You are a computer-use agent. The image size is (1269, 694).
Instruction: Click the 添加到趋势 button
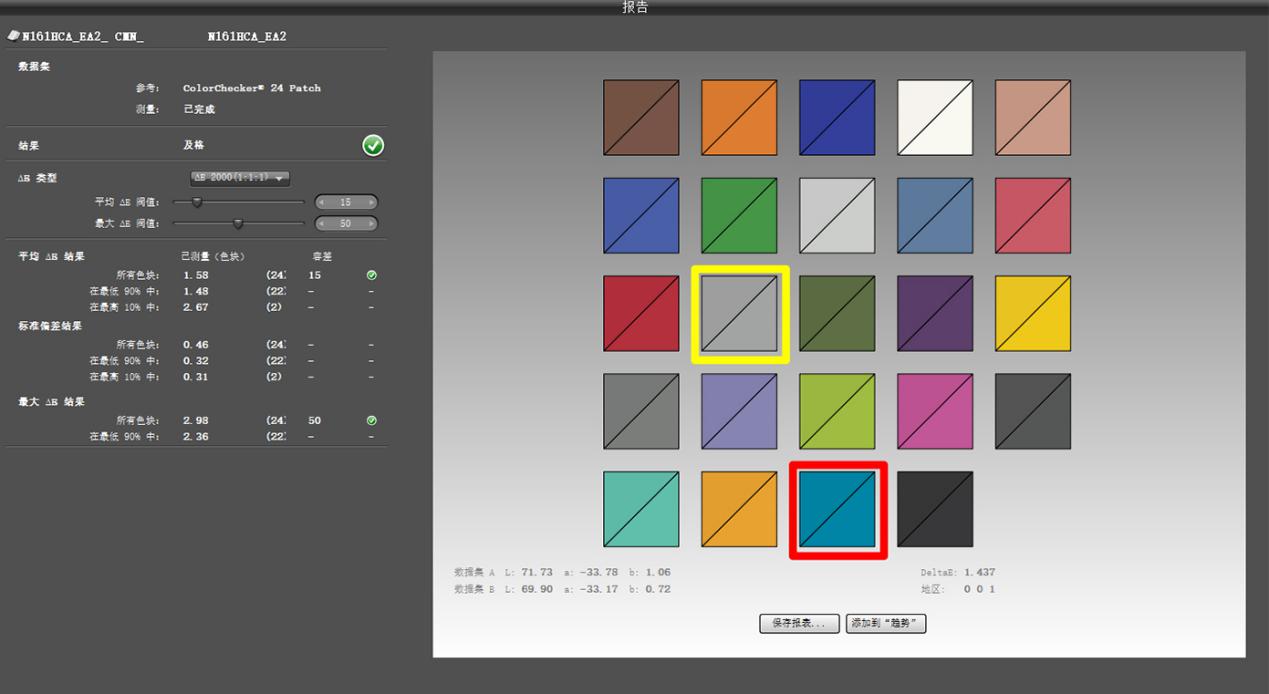[885, 623]
